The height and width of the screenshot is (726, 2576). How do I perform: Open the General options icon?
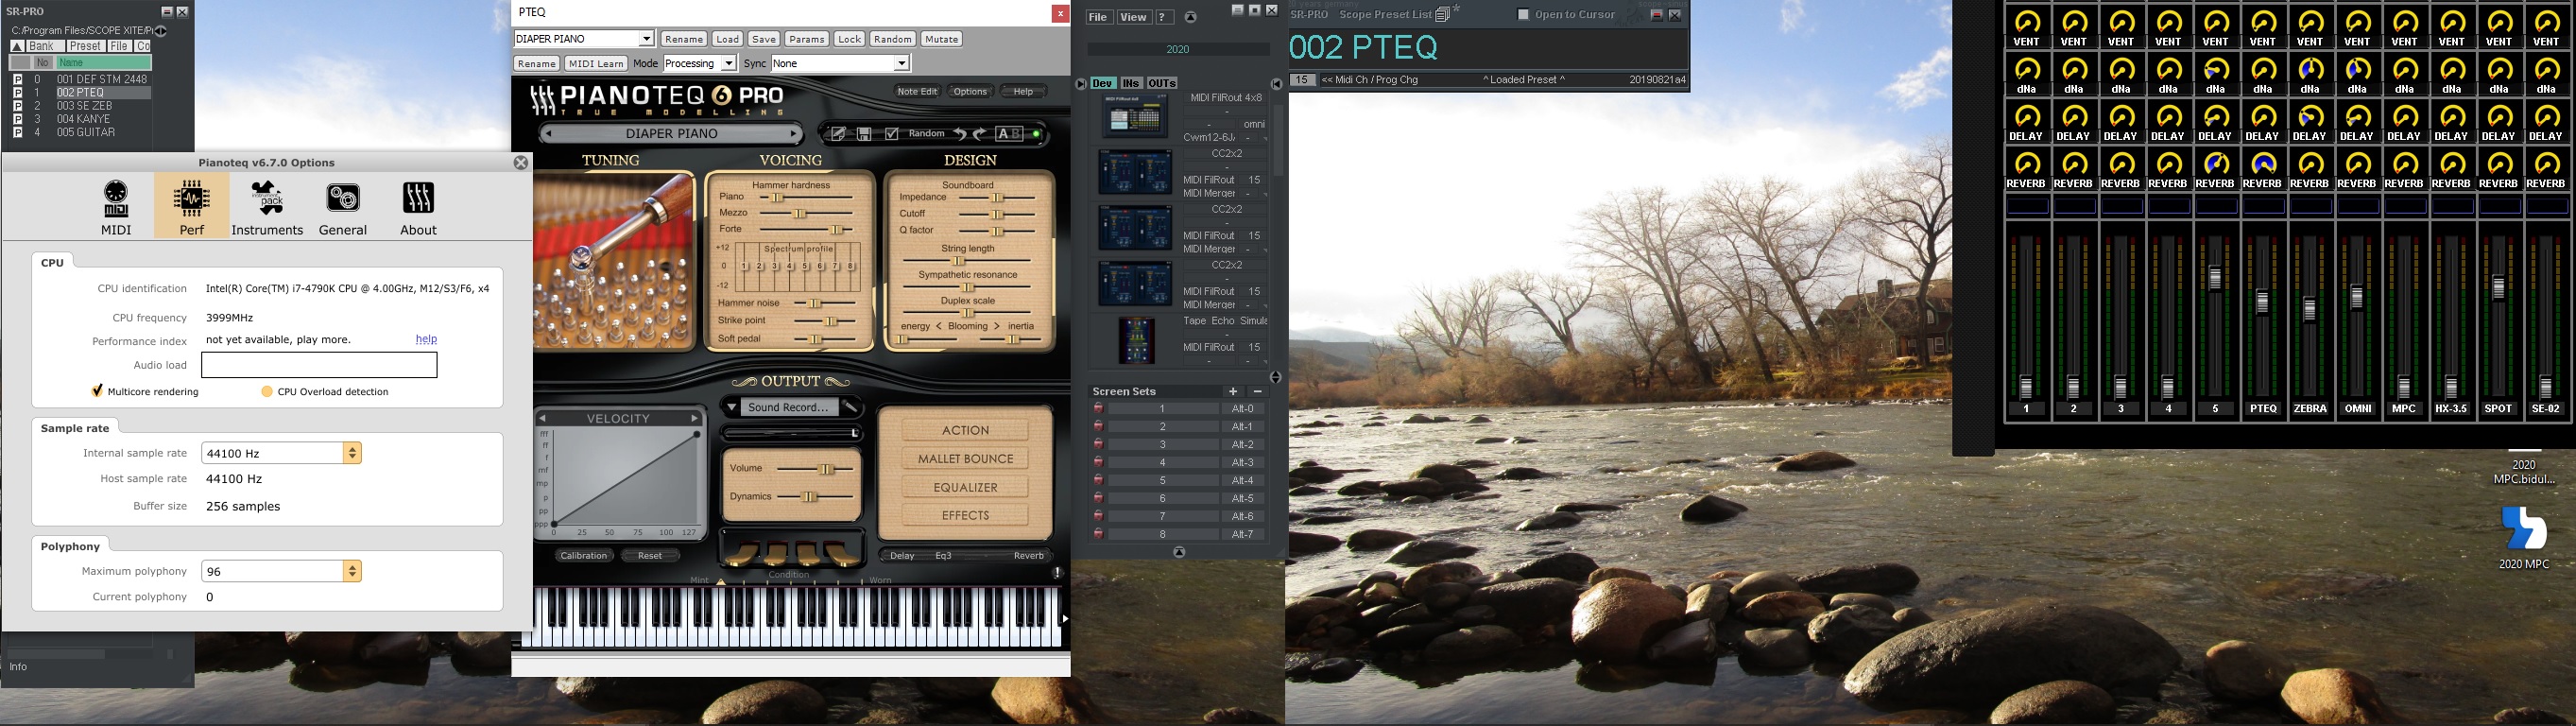click(343, 198)
